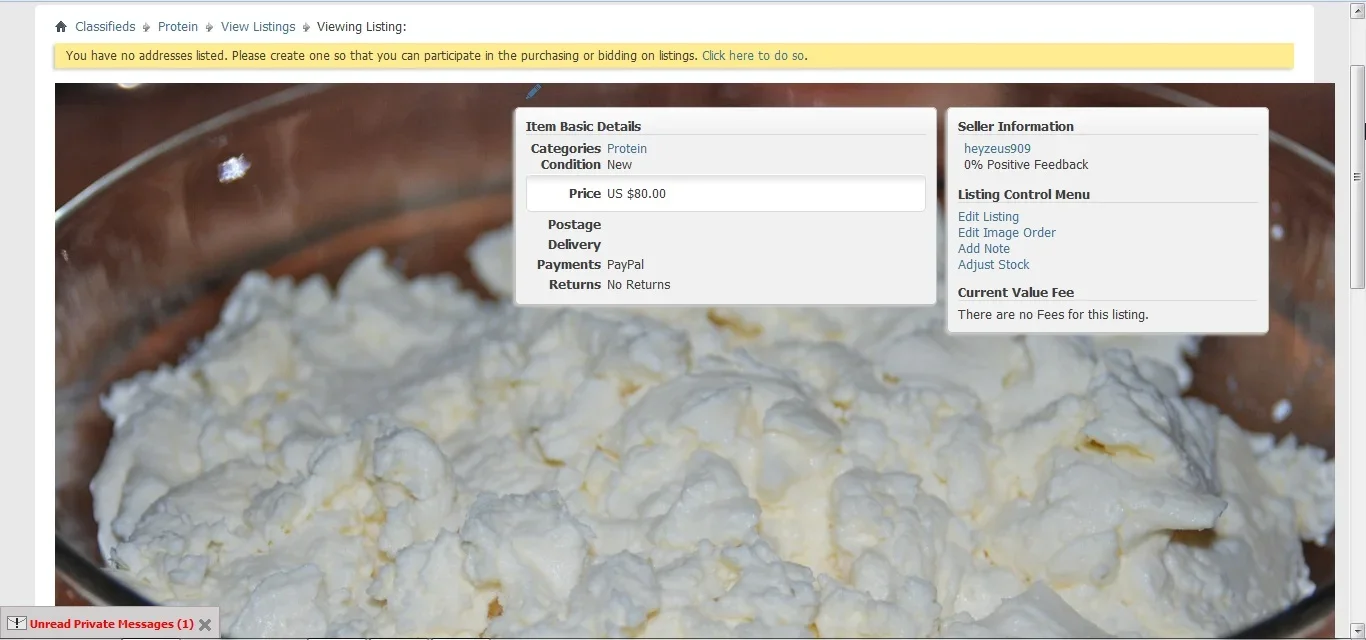This screenshot has height=640, width=1366.
Task: Click the 'Listing Control Menu' heading
Action: 1024,195
